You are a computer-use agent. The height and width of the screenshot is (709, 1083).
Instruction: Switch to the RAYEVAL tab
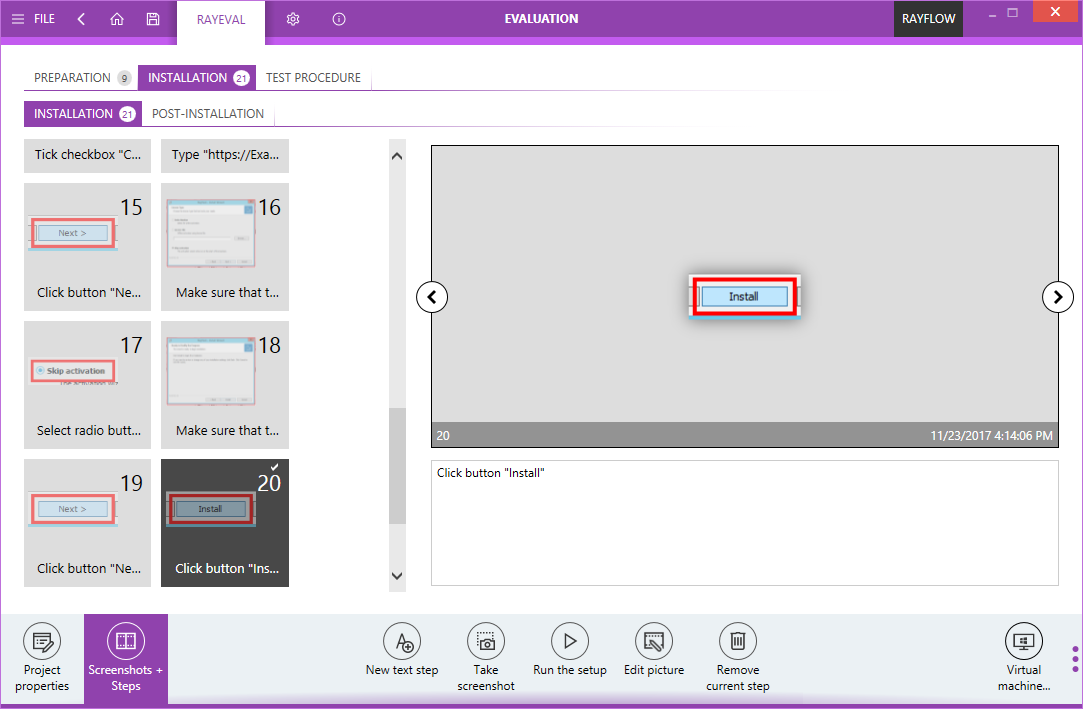point(221,20)
